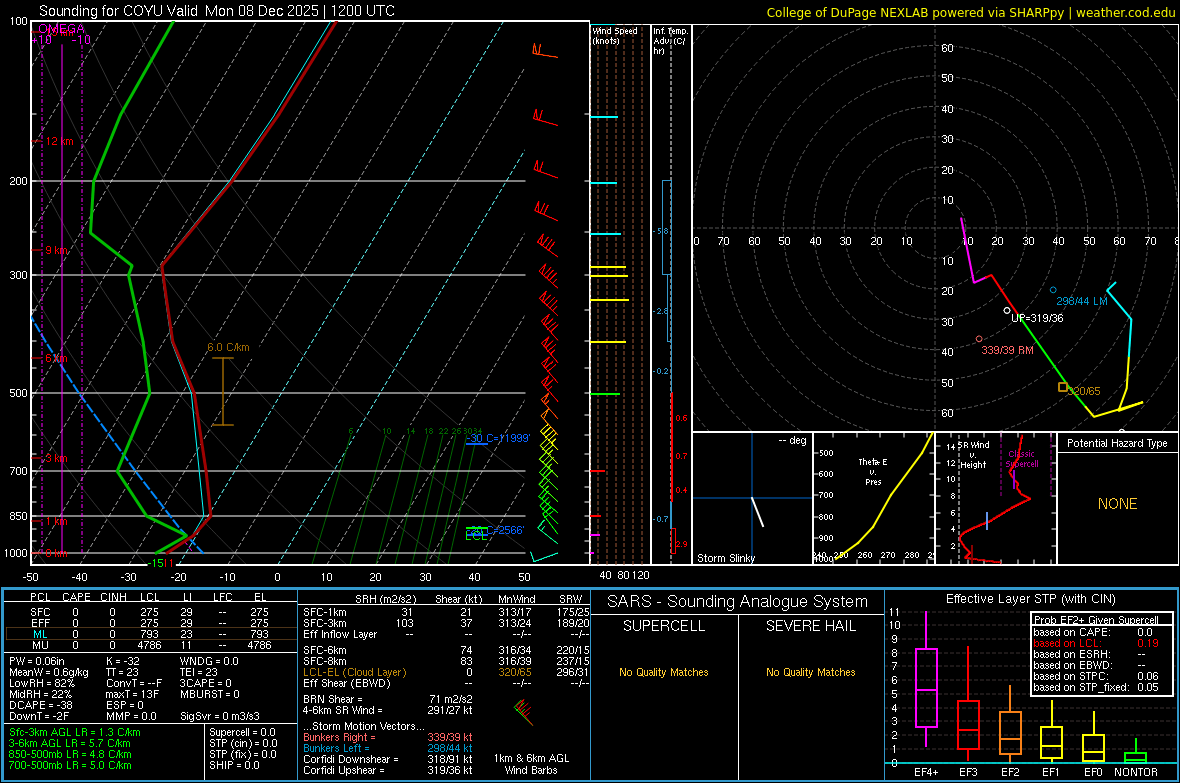Click the SFC-1km shear row

(x=446, y=612)
